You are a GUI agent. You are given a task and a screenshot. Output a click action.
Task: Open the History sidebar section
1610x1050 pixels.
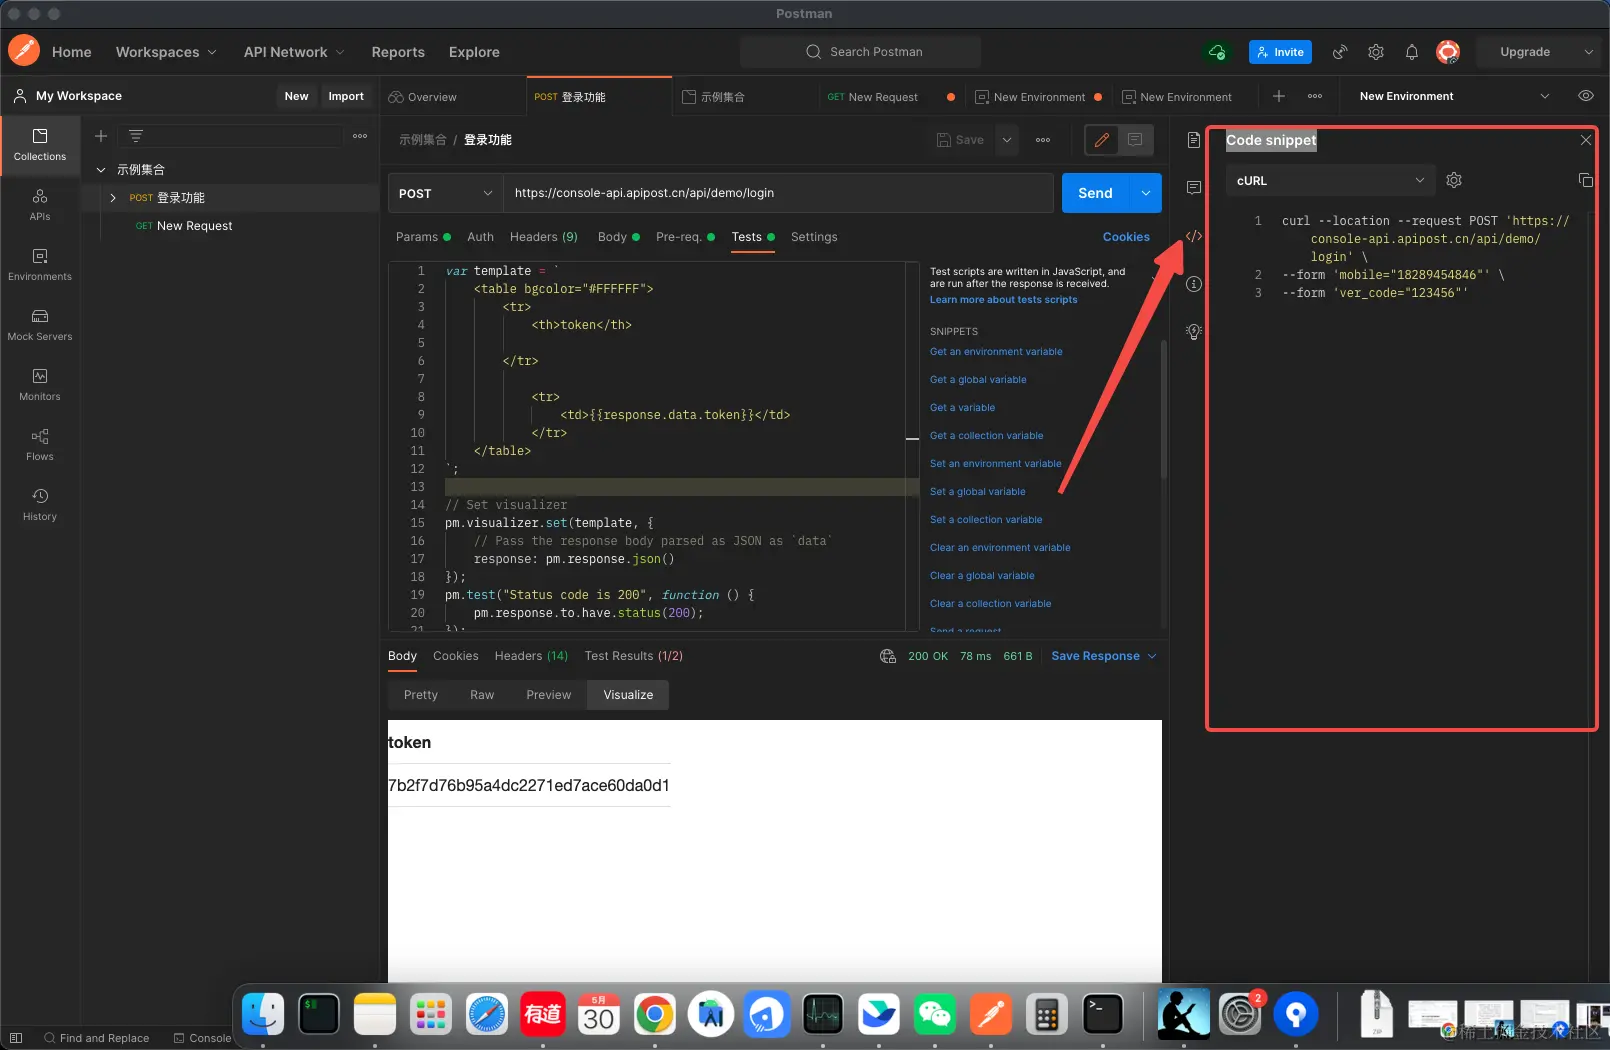click(40, 505)
